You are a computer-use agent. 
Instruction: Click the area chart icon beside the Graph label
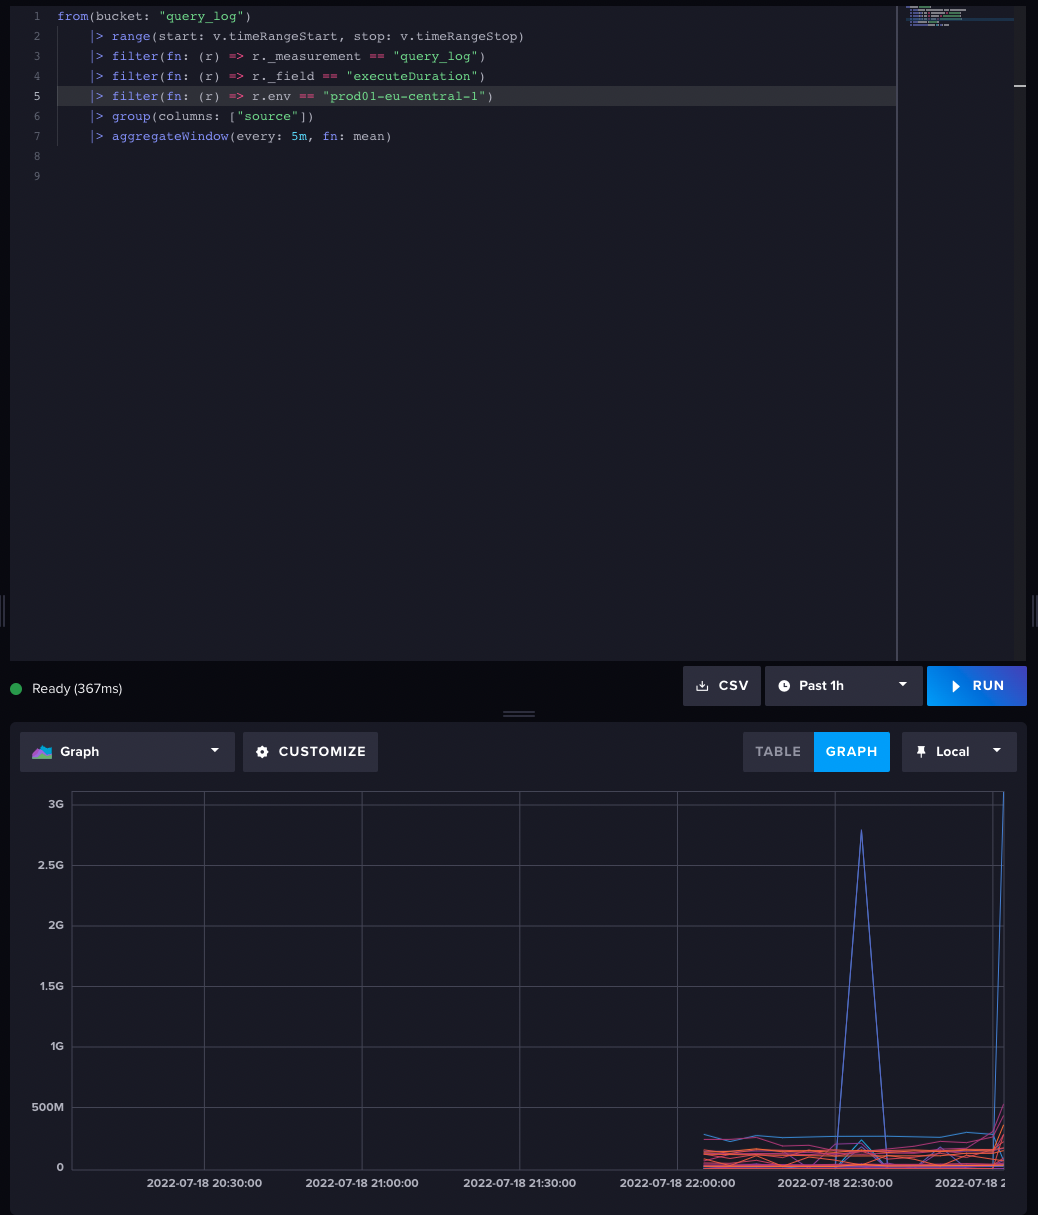click(41, 751)
